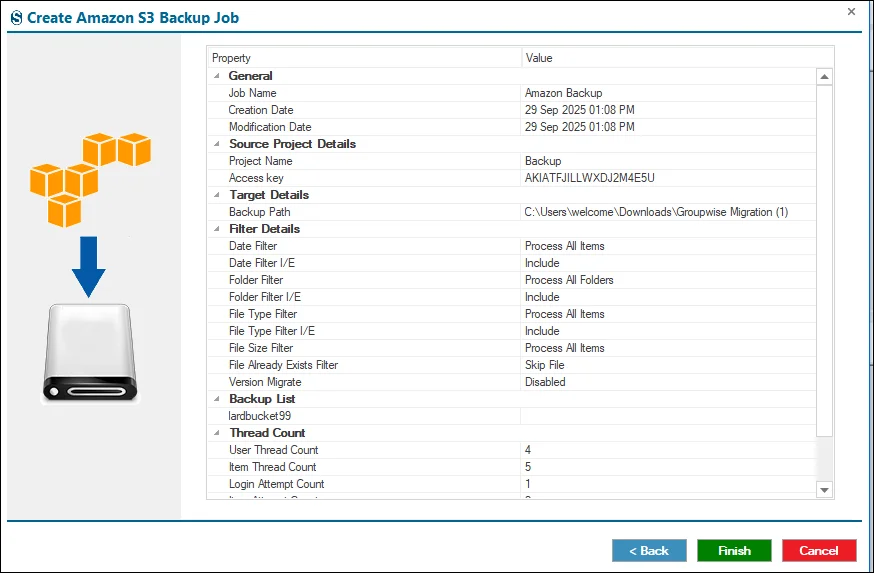874x573 pixels.
Task: Select the Date Filter row
Action: [511, 246]
